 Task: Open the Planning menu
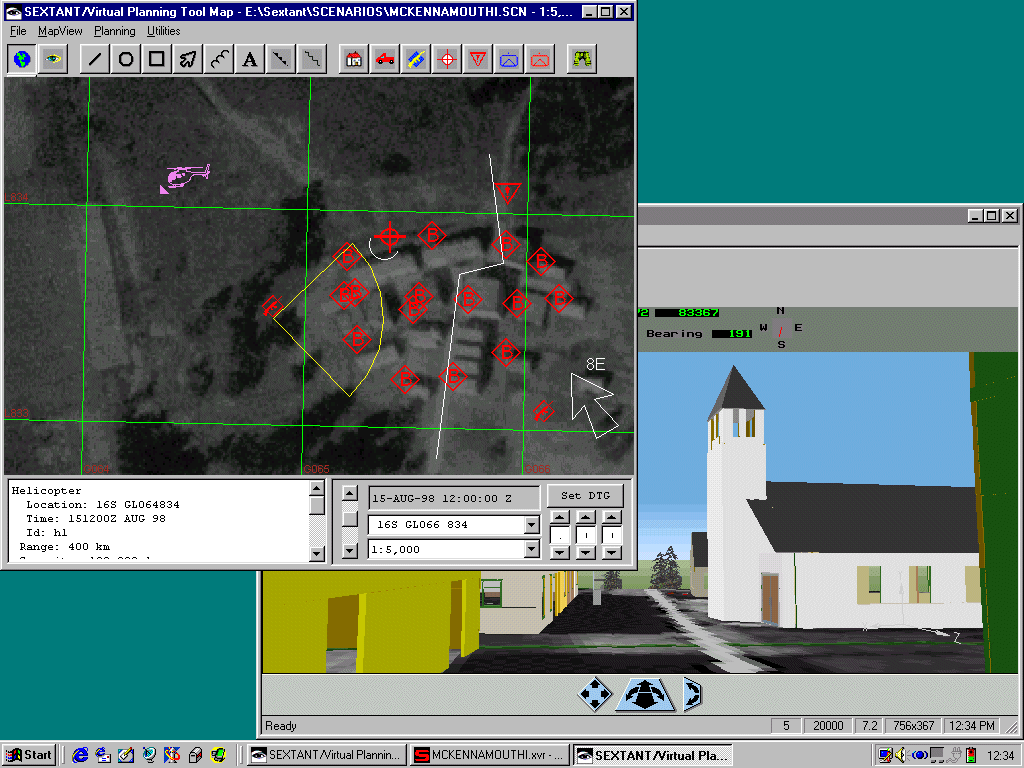(x=115, y=31)
